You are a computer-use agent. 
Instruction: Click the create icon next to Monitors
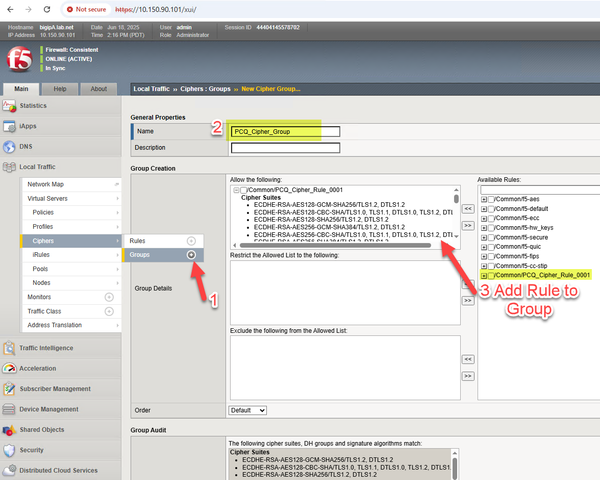tap(109, 297)
